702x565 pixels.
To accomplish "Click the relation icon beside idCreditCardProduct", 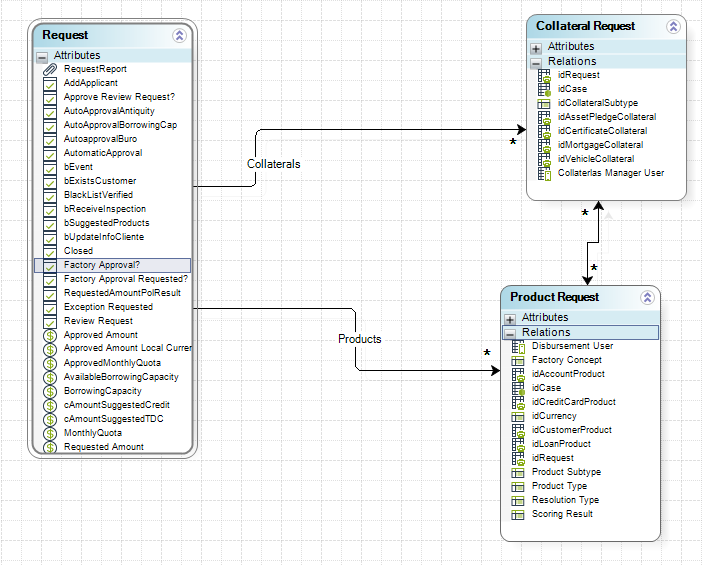I will click(x=518, y=402).
